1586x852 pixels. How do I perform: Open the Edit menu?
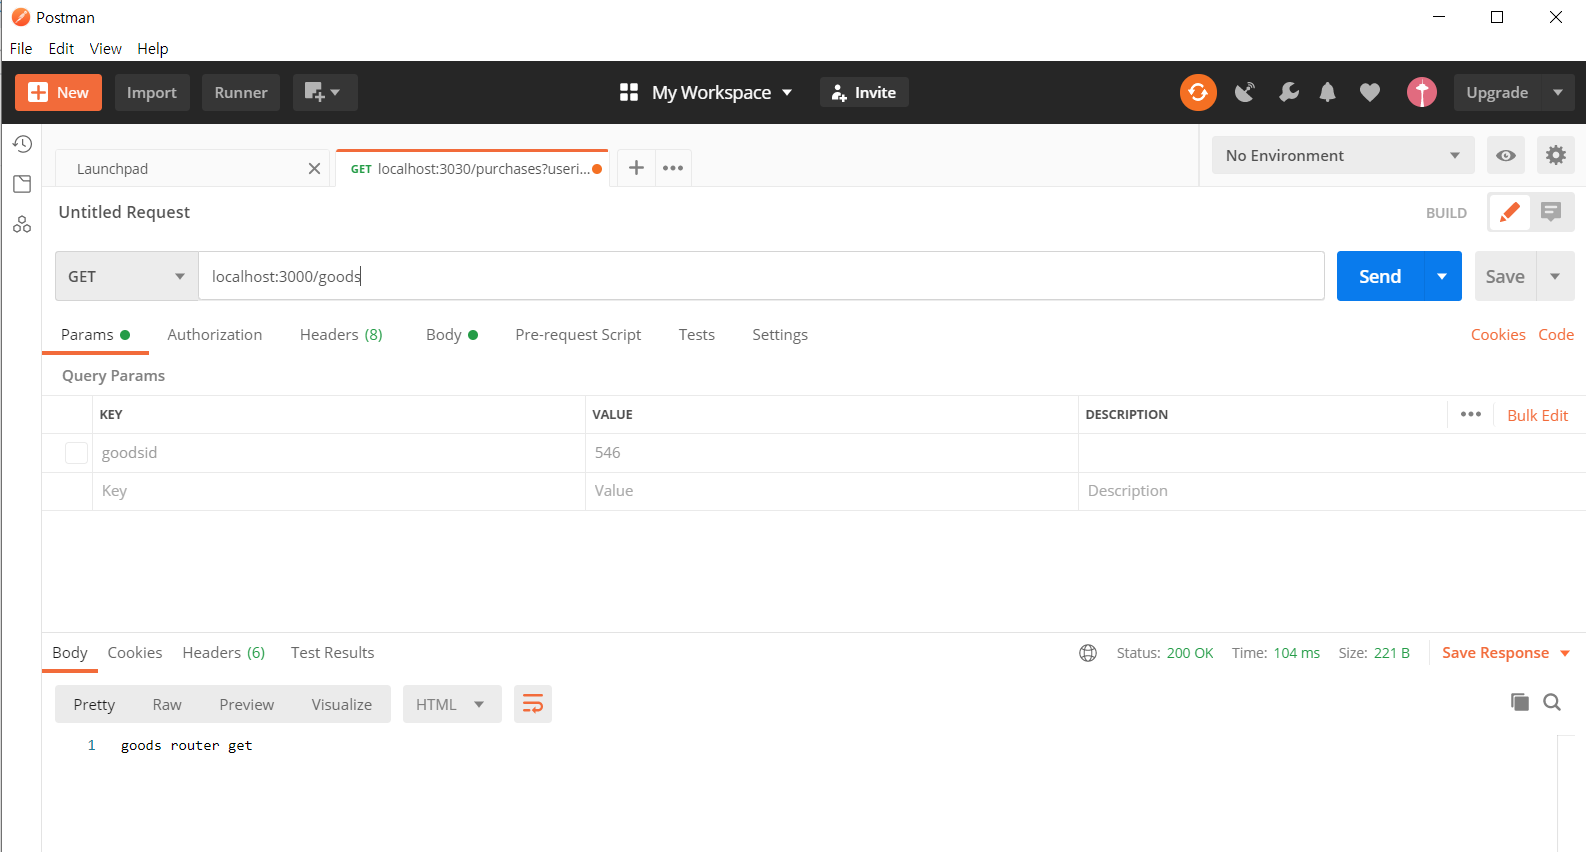click(61, 48)
